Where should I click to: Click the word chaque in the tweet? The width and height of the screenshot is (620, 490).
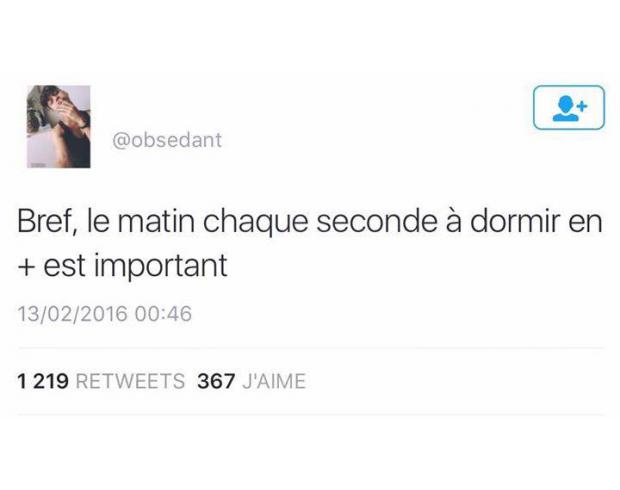pos(255,223)
